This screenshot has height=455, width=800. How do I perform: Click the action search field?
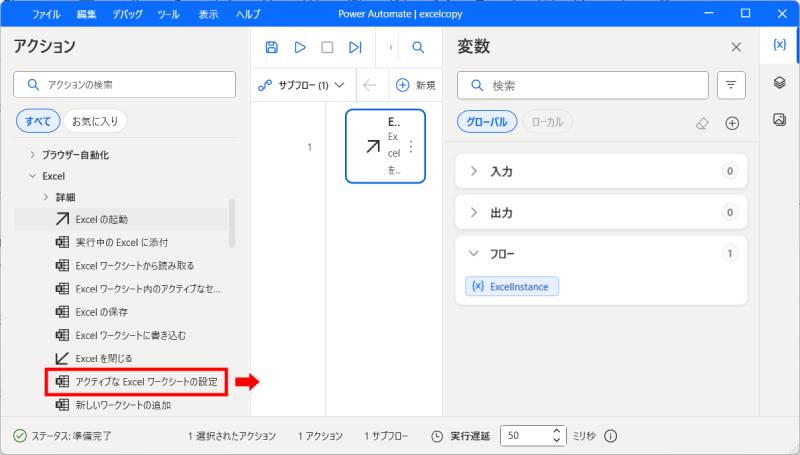[124, 85]
